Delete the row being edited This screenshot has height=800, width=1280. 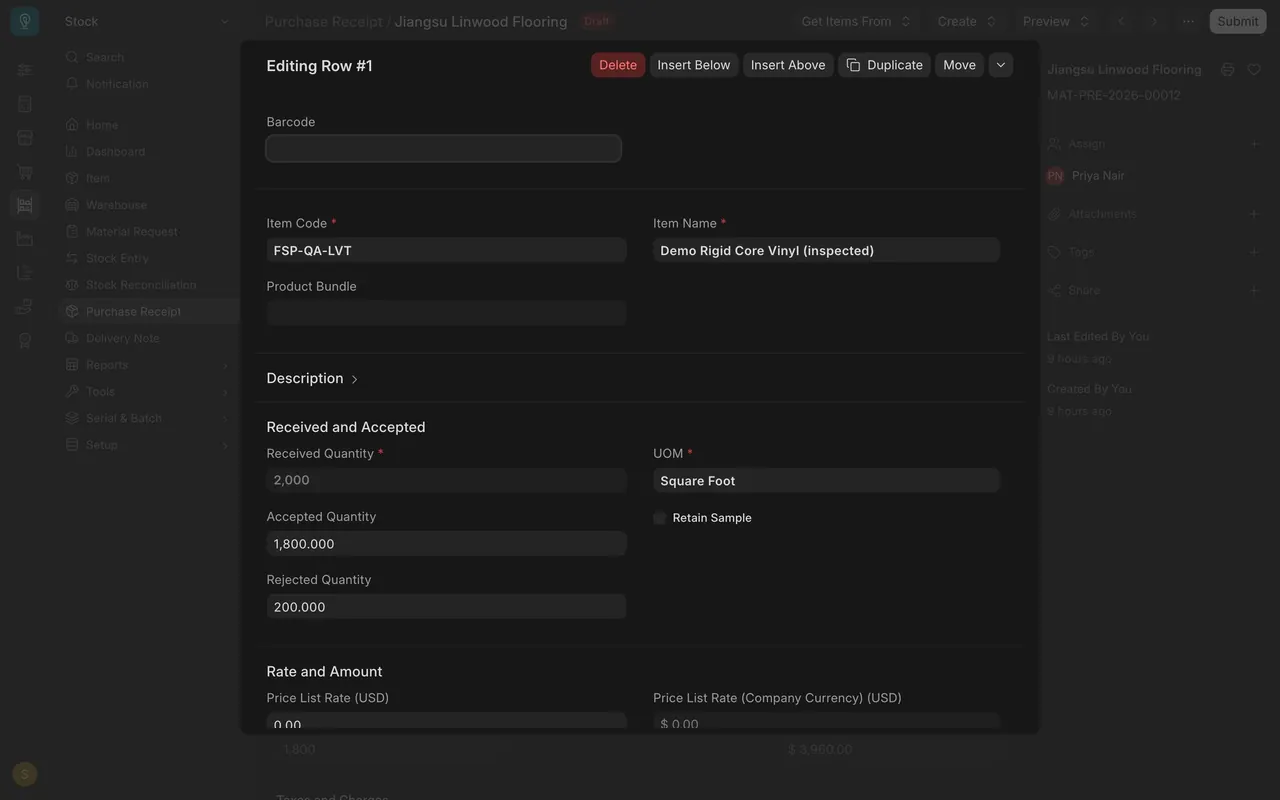pos(618,65)
